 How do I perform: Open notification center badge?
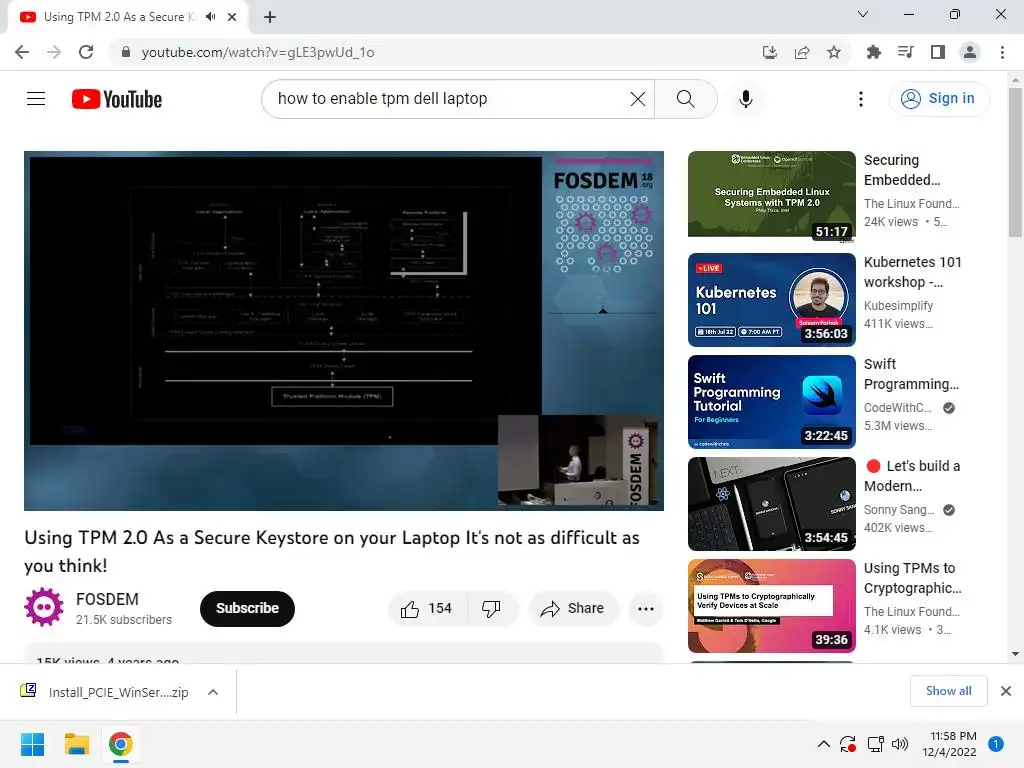(x=996, y=744)
